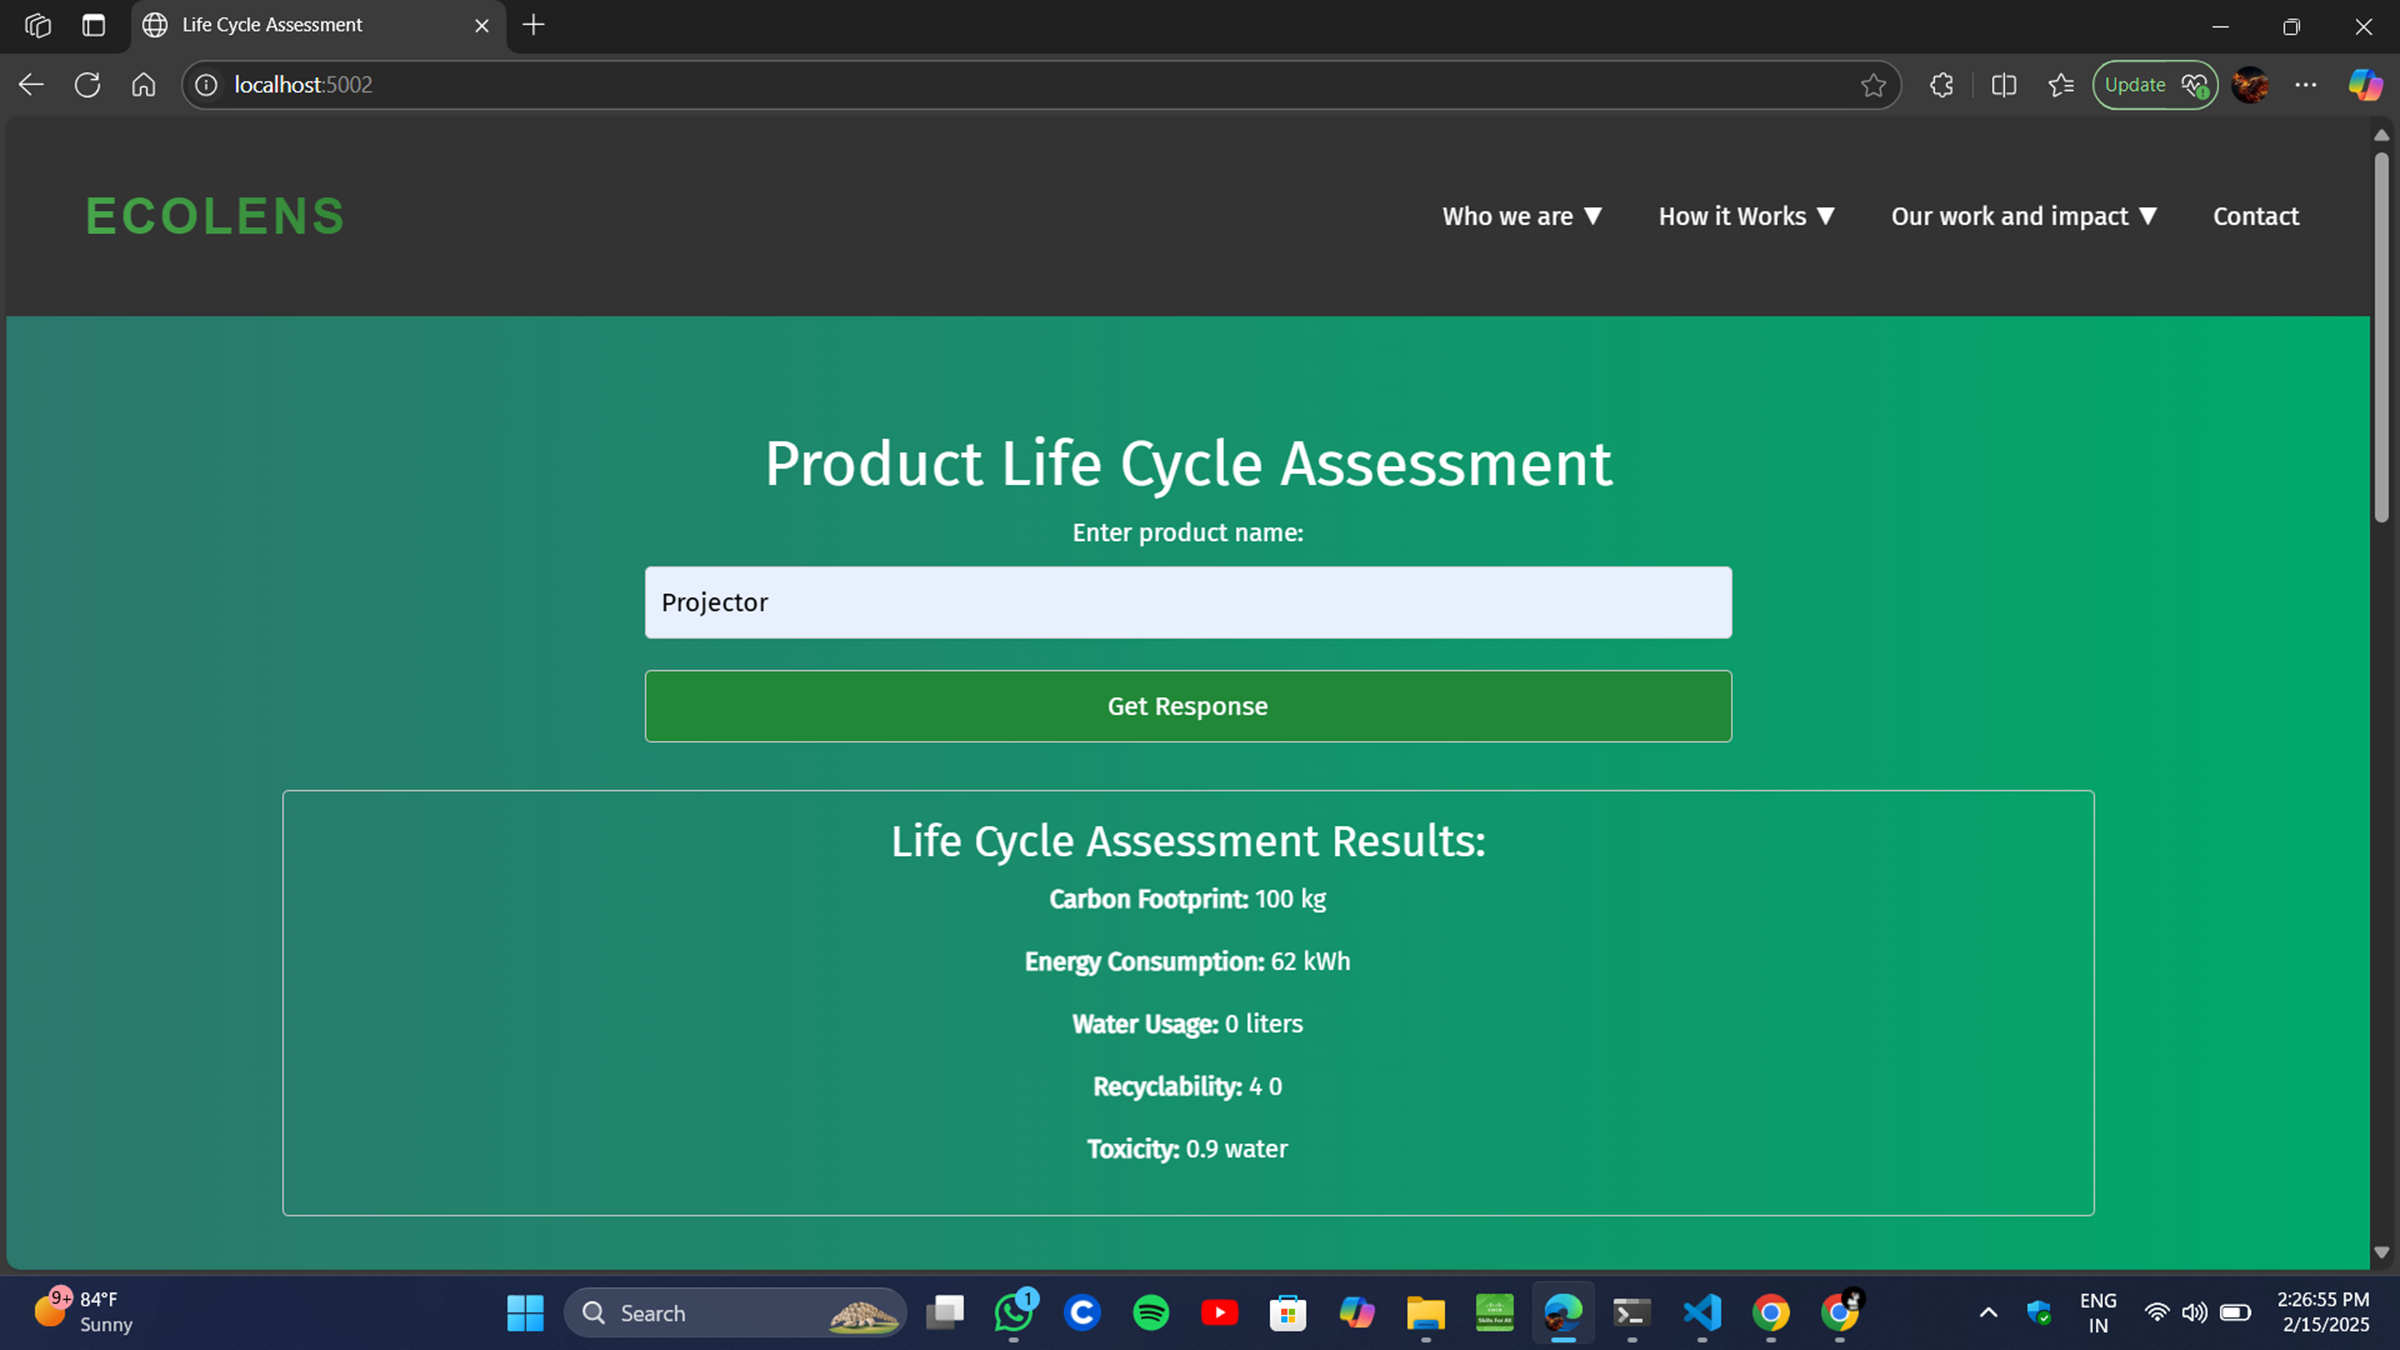Open Spotify from the taskbar
Viewport: 2400px width, 1350px height.
1151,1312
